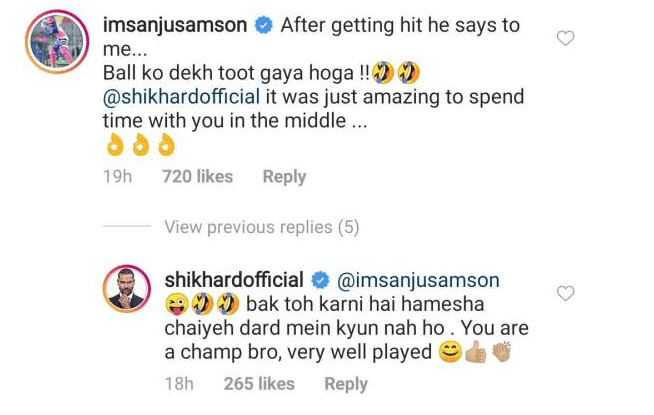Click the thumbs up emoji in the reply
Screen dimensions: 654x415
[x=475, y=352]
